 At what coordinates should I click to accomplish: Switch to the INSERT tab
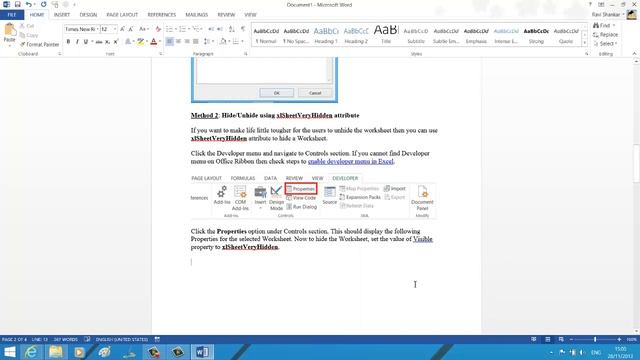pyautogui.click(x=62, y=15)
